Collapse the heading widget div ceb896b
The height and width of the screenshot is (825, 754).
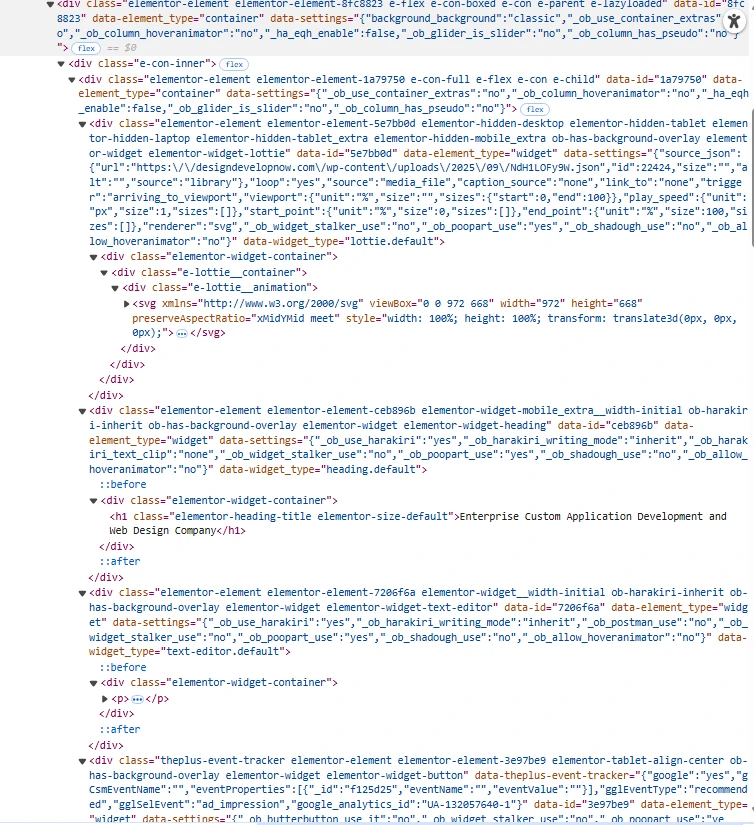point(83,410)
